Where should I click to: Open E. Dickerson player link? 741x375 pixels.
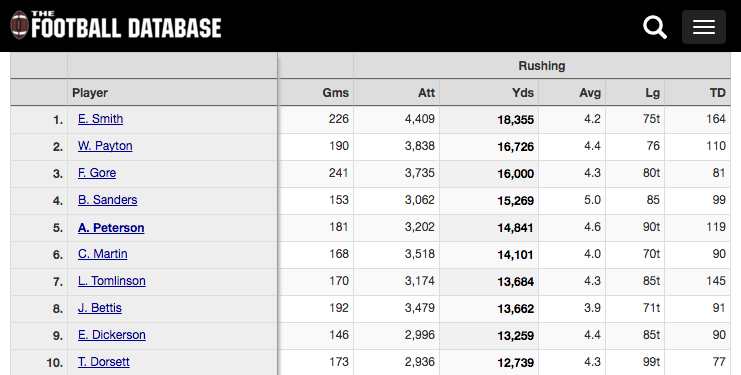click(112, 334)
